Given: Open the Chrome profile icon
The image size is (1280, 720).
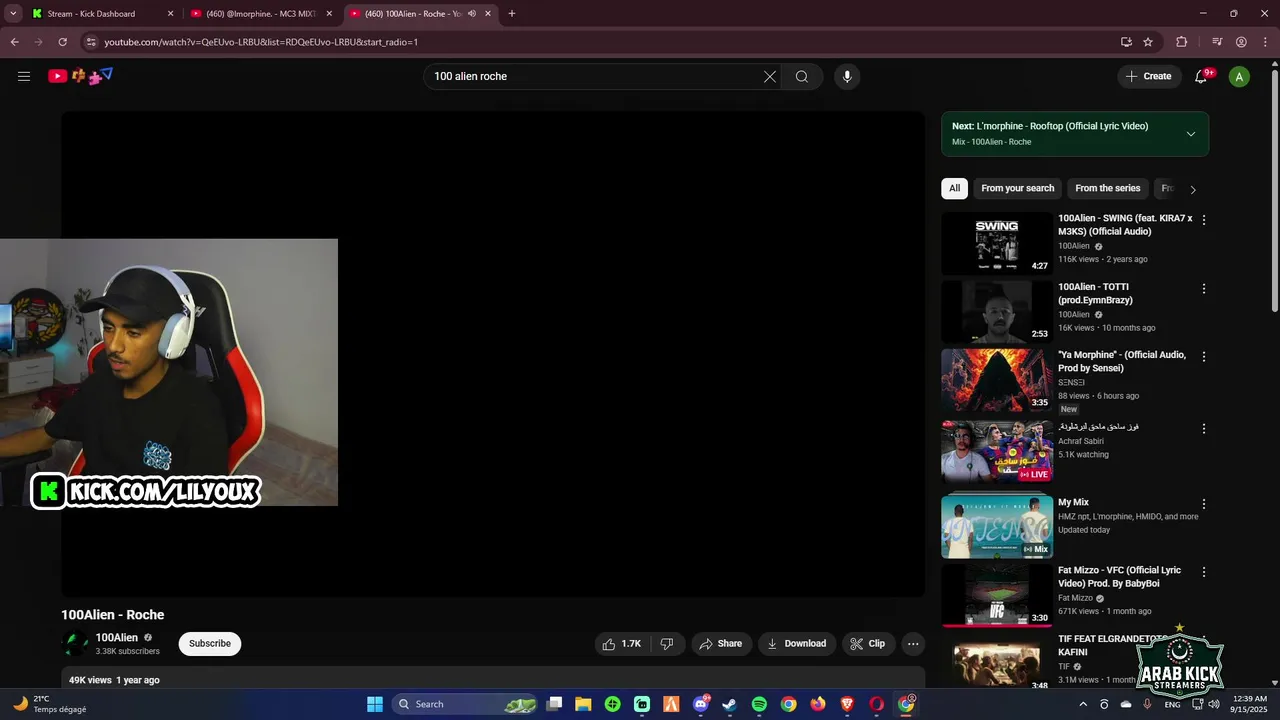Looking at the screenshot, I should click(1241, 42).
